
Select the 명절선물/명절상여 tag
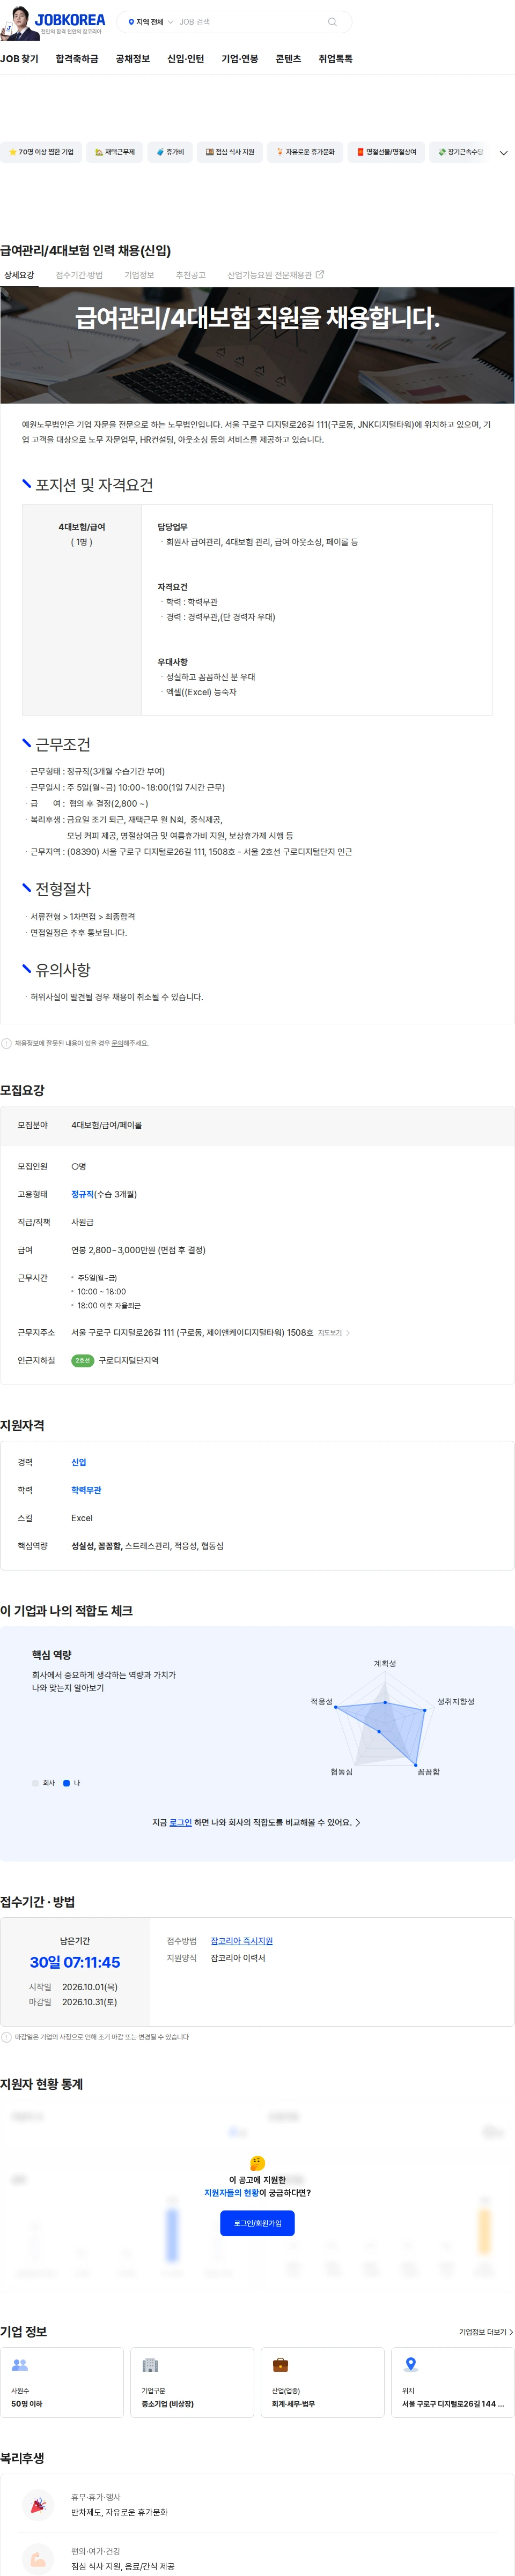(x=386, y=152)
